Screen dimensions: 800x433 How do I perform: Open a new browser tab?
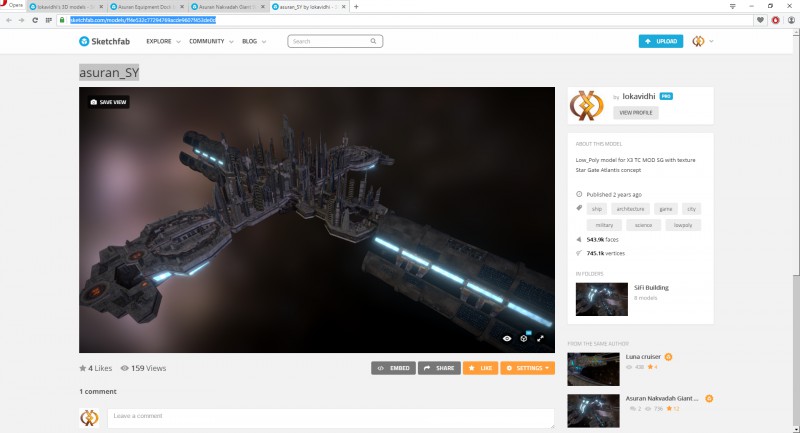(x=356, y=7)
